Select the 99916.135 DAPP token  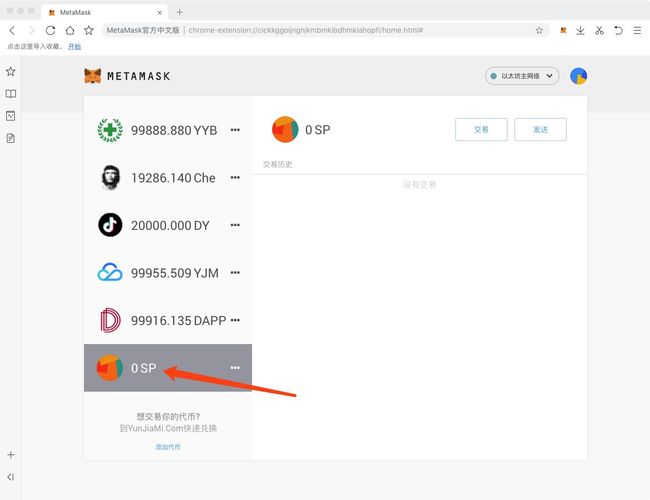point(168,320)
